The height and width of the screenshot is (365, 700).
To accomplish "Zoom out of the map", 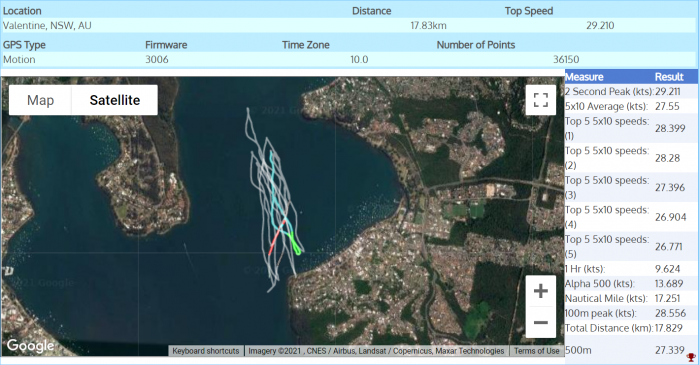I will pyautogui.click(x=541, y=322).
